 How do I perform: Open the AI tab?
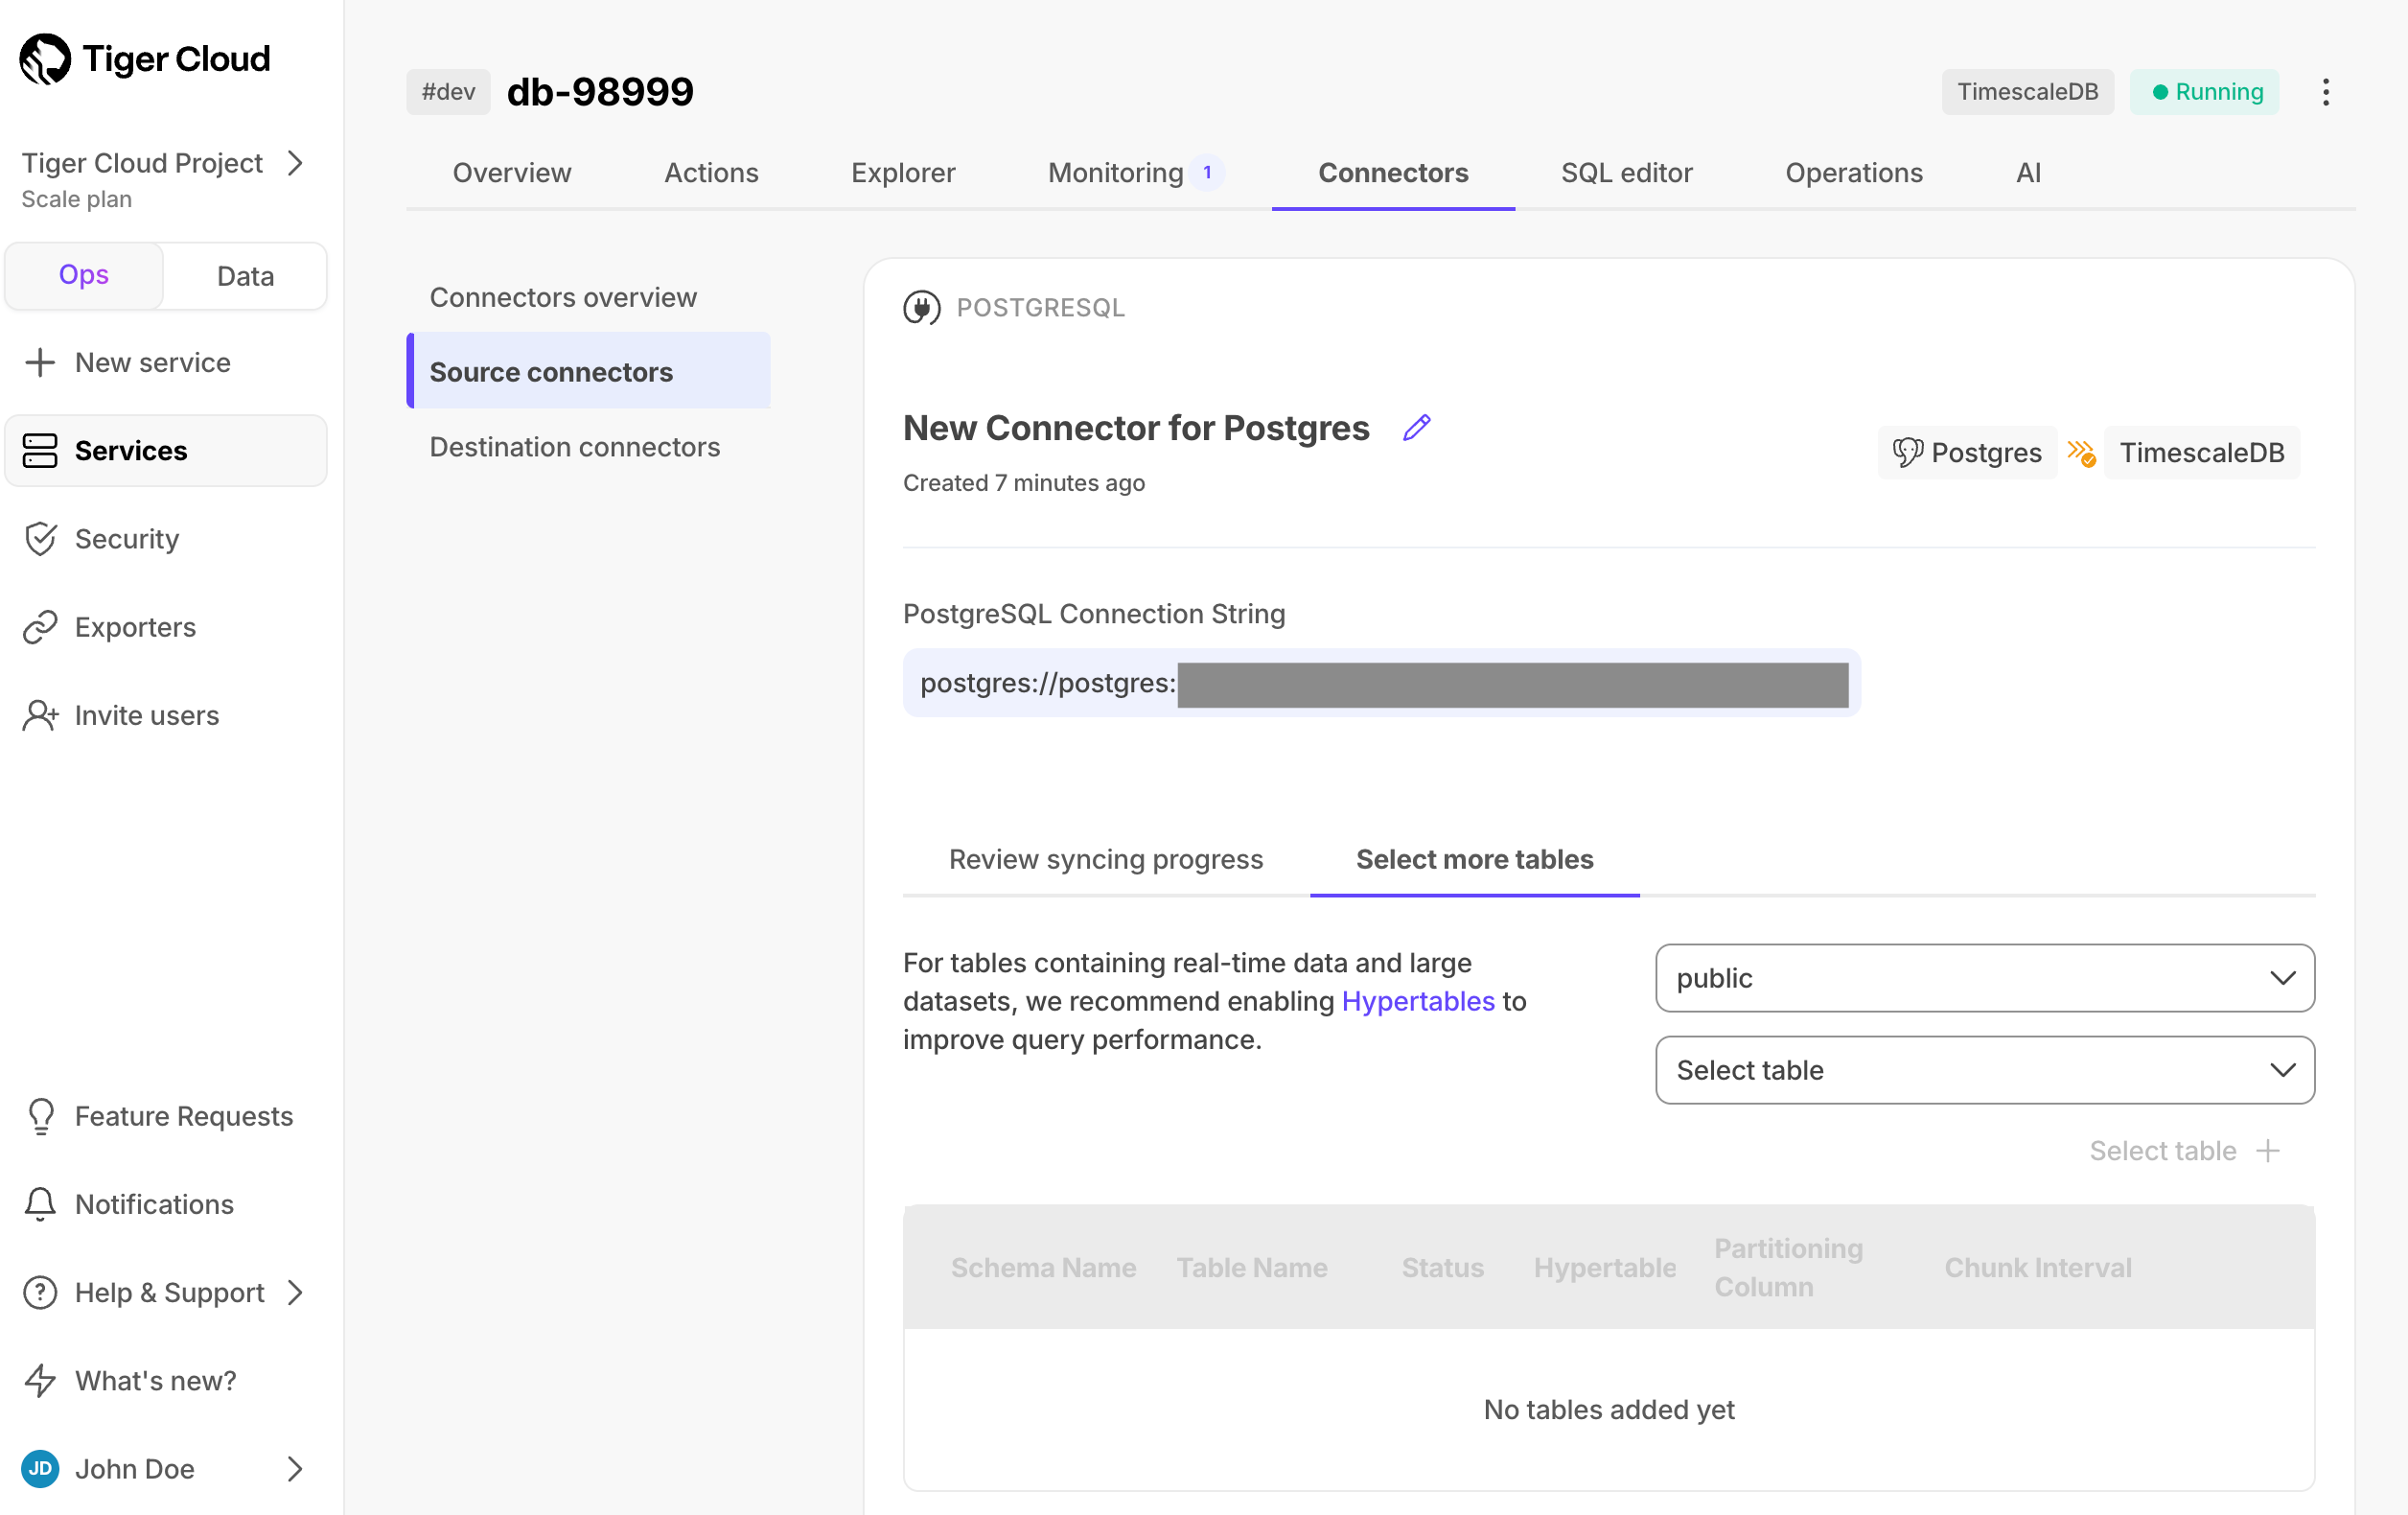[2028, 173]
